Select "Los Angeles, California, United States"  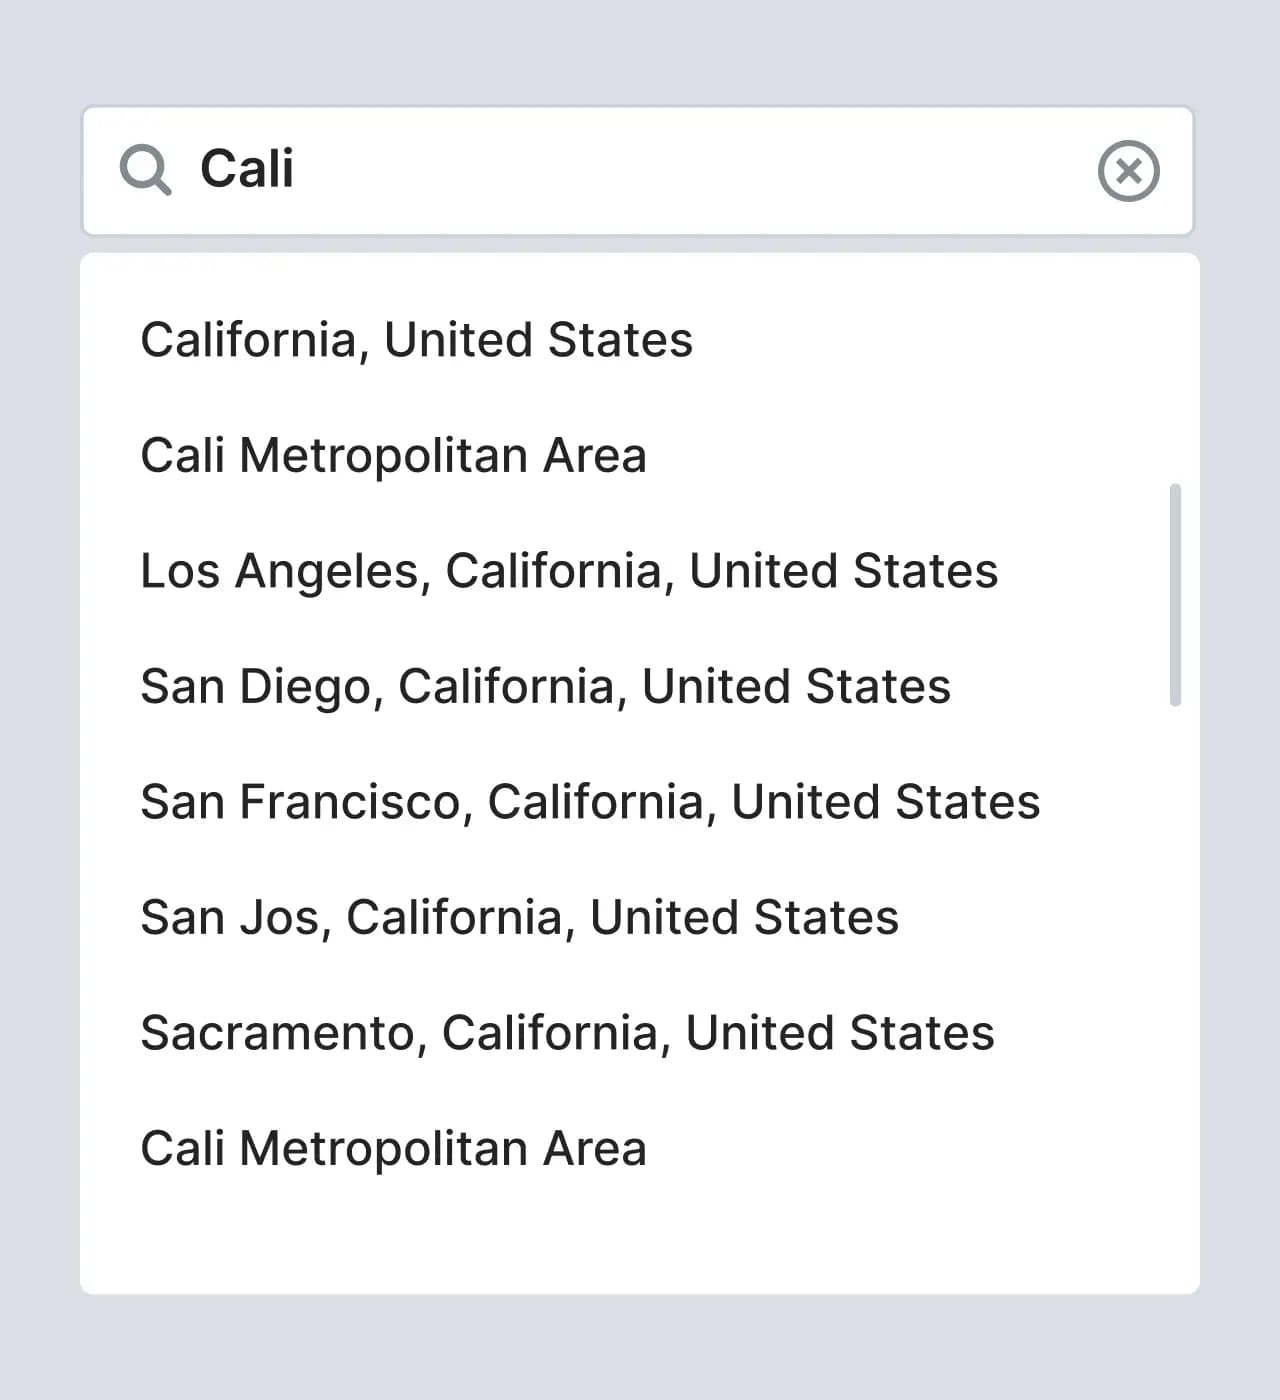(x=569, y=571)
